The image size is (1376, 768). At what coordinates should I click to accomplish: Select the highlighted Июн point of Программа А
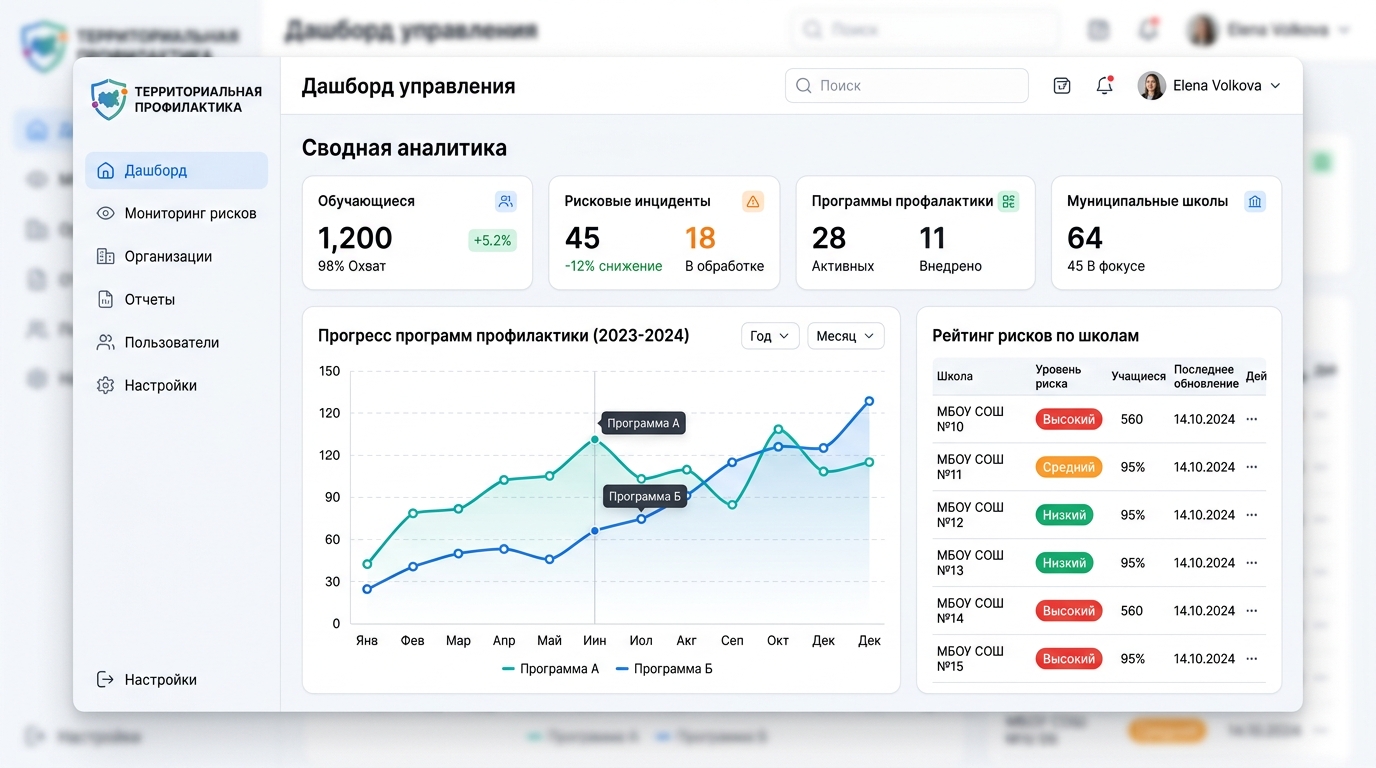[x=595, y=439]
